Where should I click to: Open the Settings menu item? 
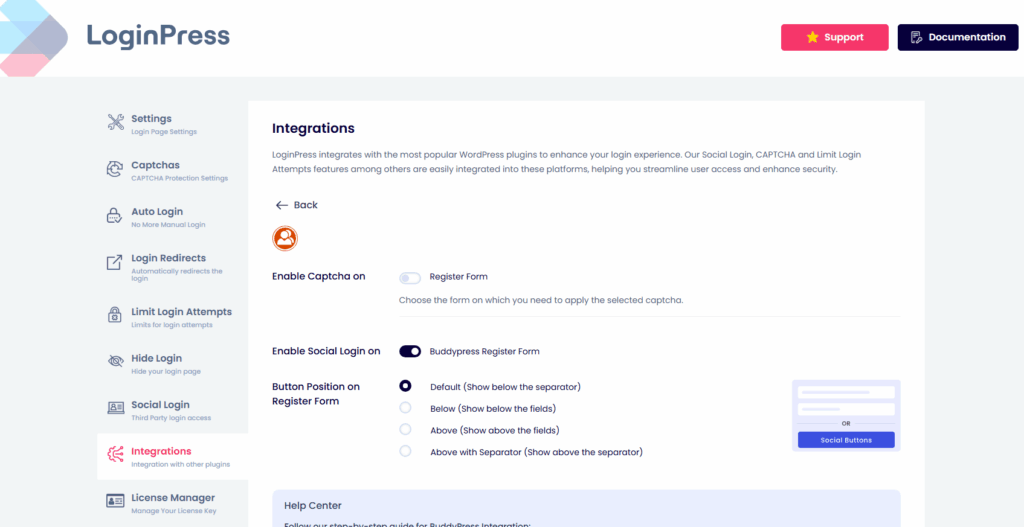(x=172, y=123)
